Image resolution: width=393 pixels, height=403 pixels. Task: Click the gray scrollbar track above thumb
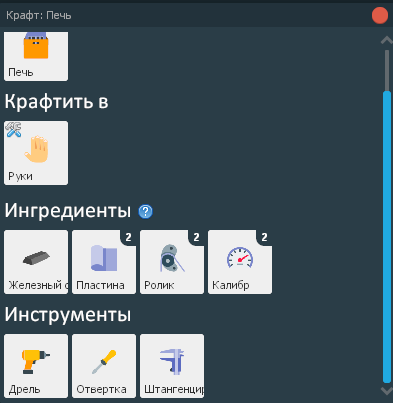(387, 70)
